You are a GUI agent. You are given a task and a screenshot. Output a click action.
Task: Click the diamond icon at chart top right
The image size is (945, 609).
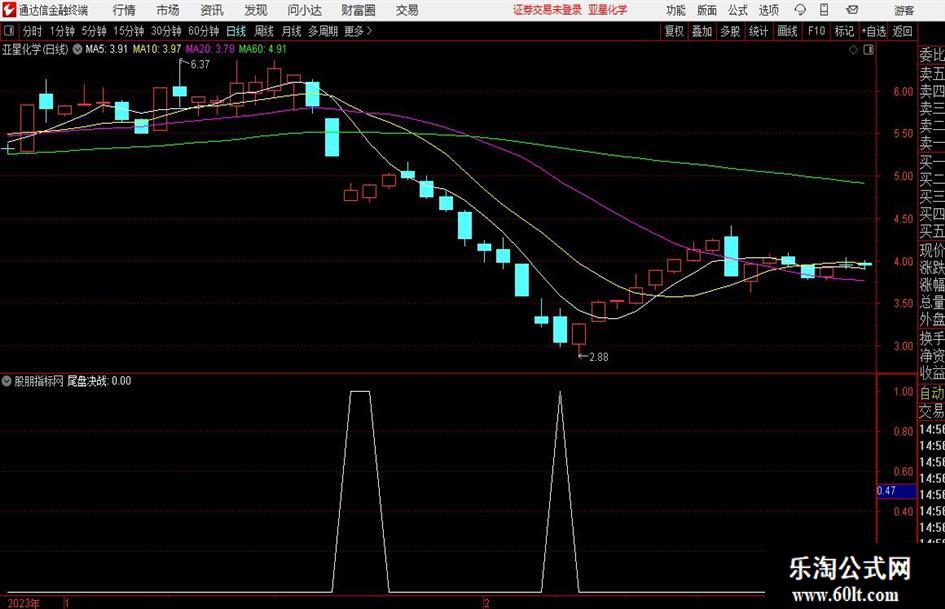(853, 50)
